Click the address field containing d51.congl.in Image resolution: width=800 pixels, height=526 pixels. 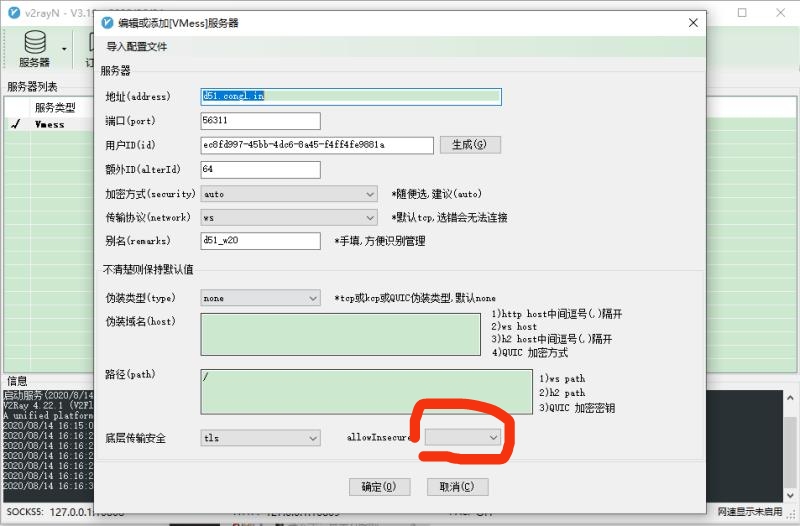351,96
